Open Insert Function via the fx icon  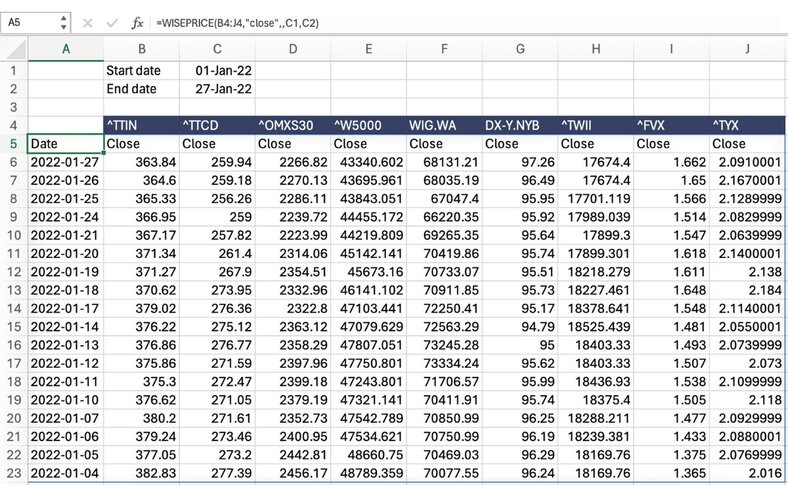pos(138,21)
